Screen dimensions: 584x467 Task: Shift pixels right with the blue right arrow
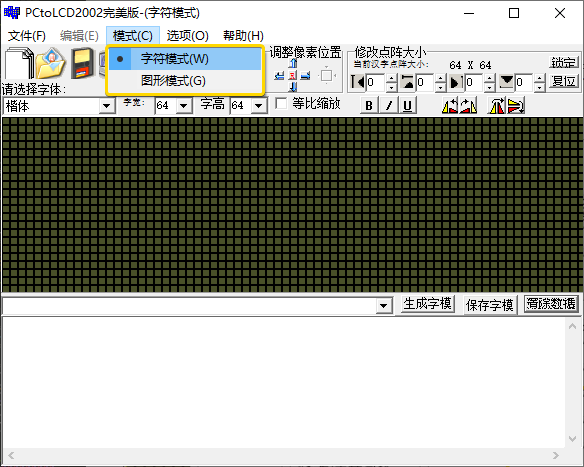click(x=305, y=76)
